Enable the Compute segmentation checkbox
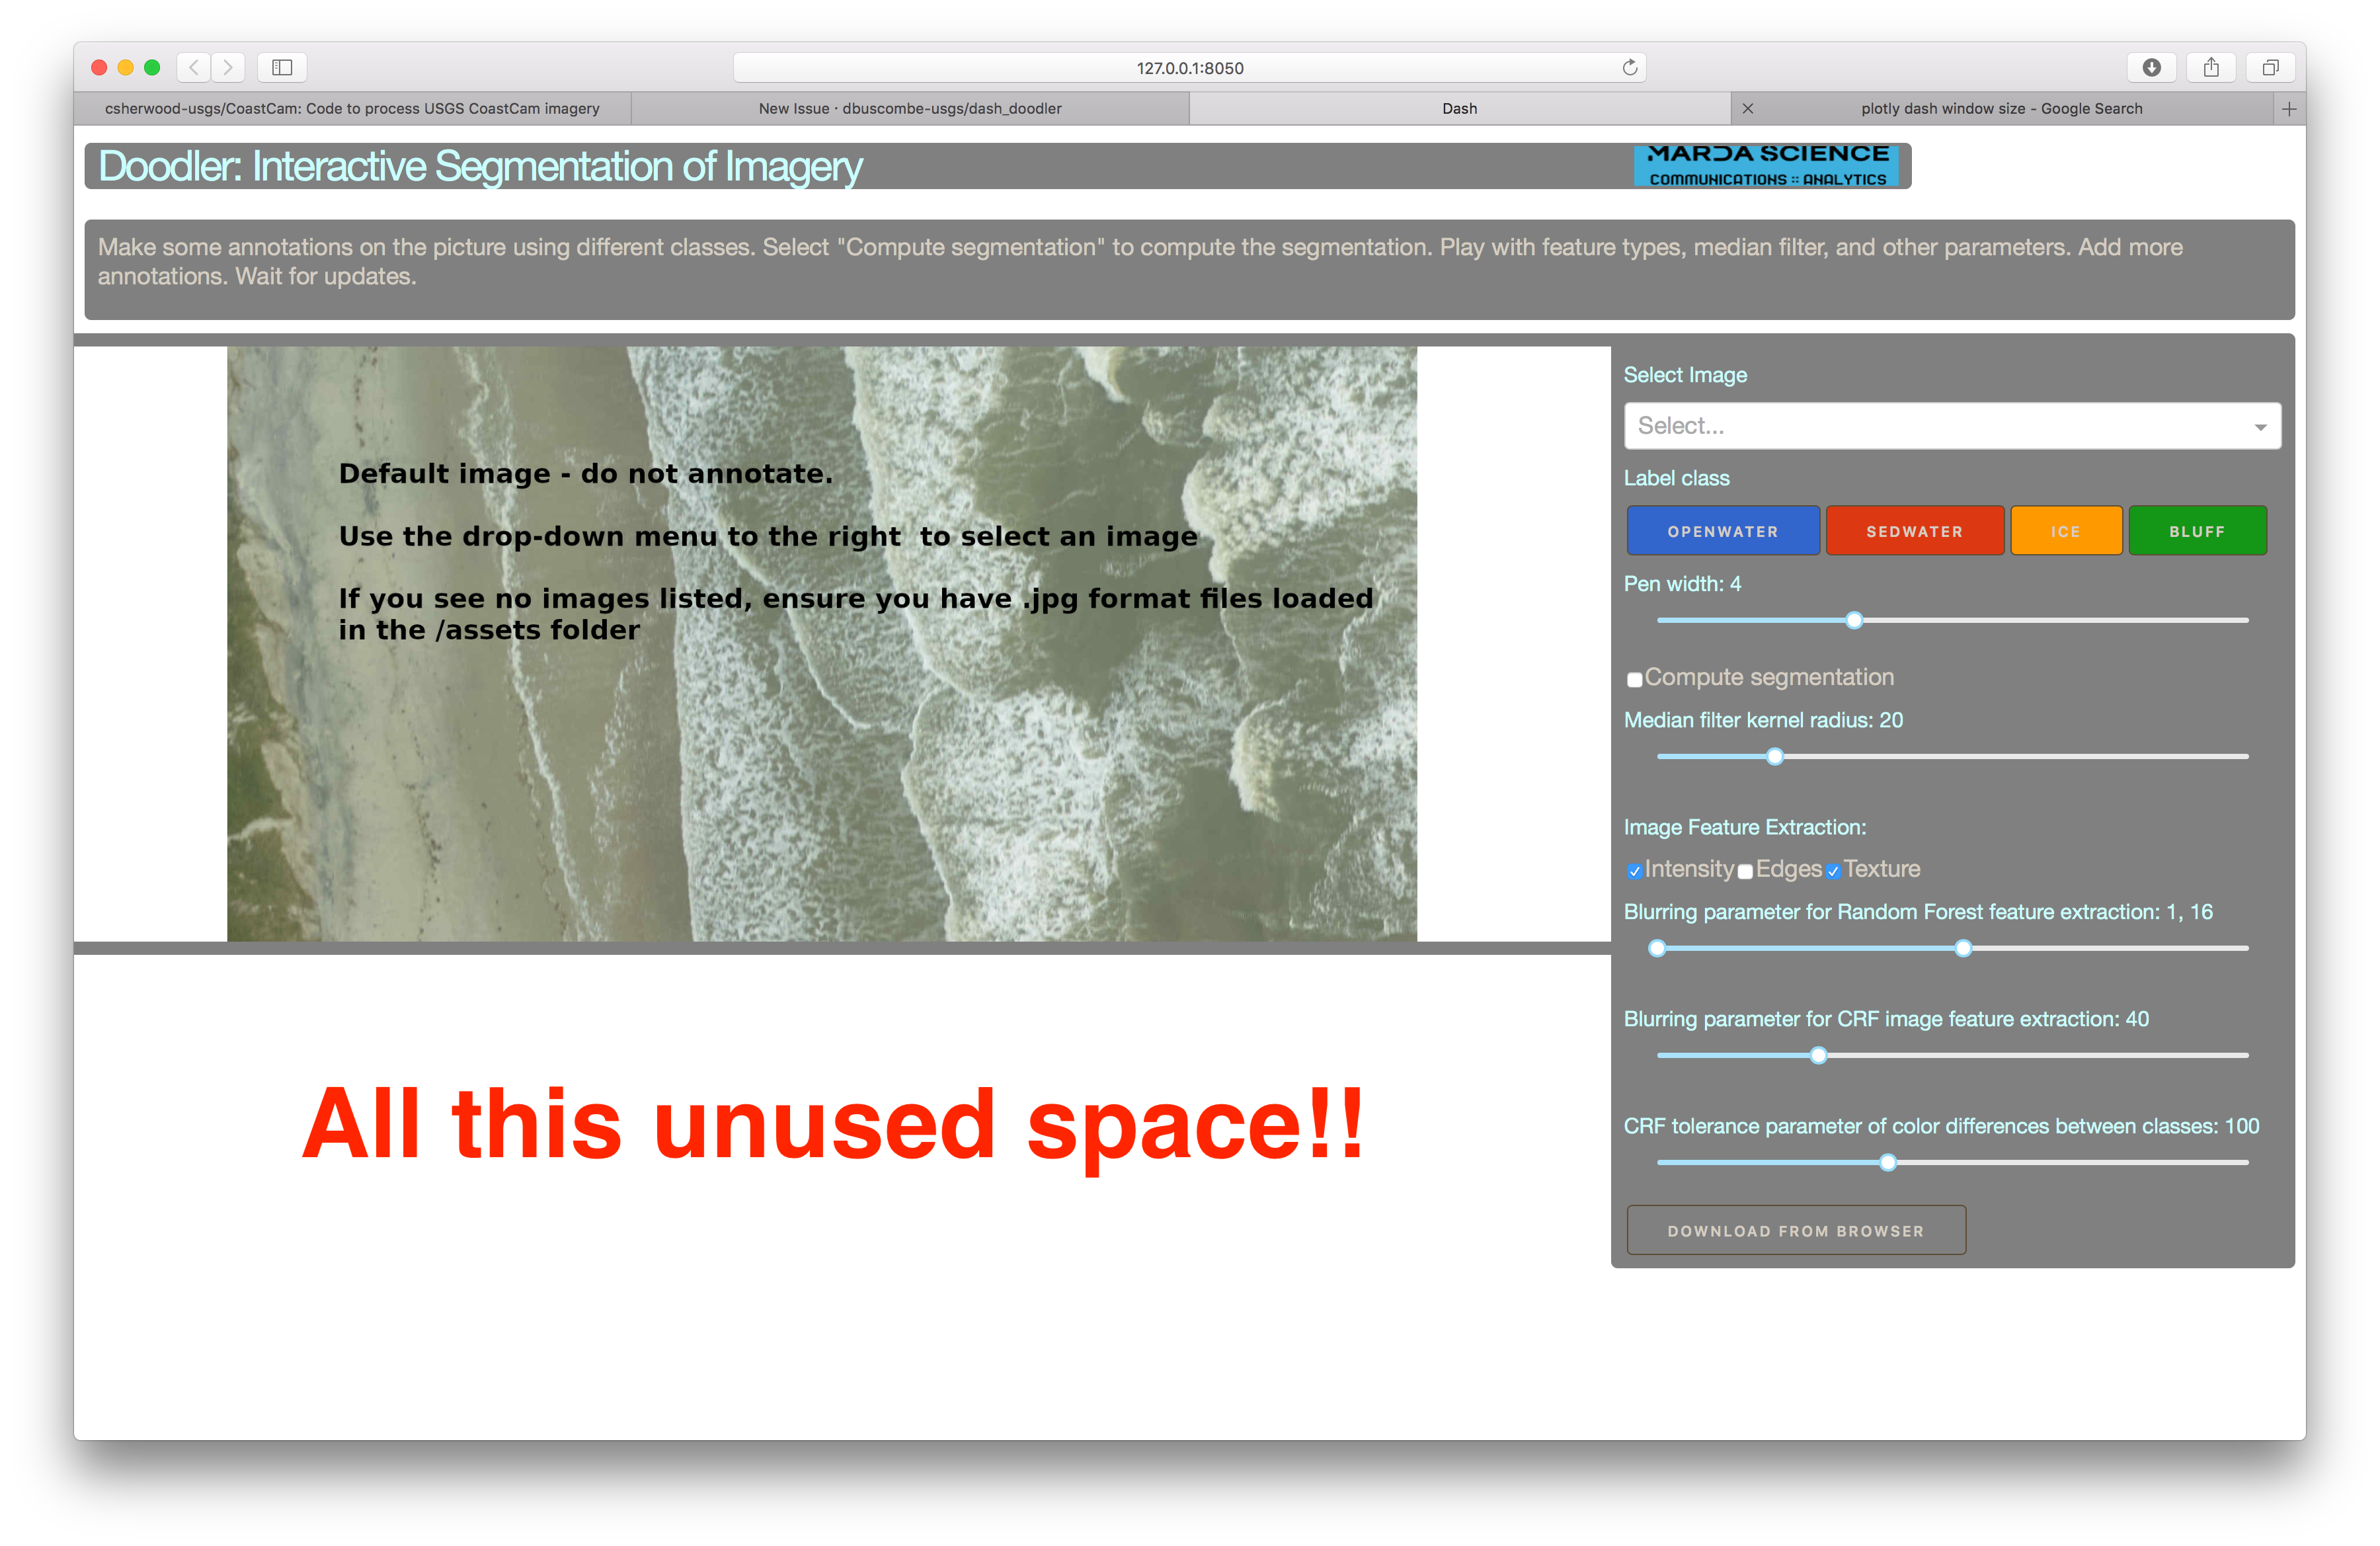 (x=1634, y=680)
